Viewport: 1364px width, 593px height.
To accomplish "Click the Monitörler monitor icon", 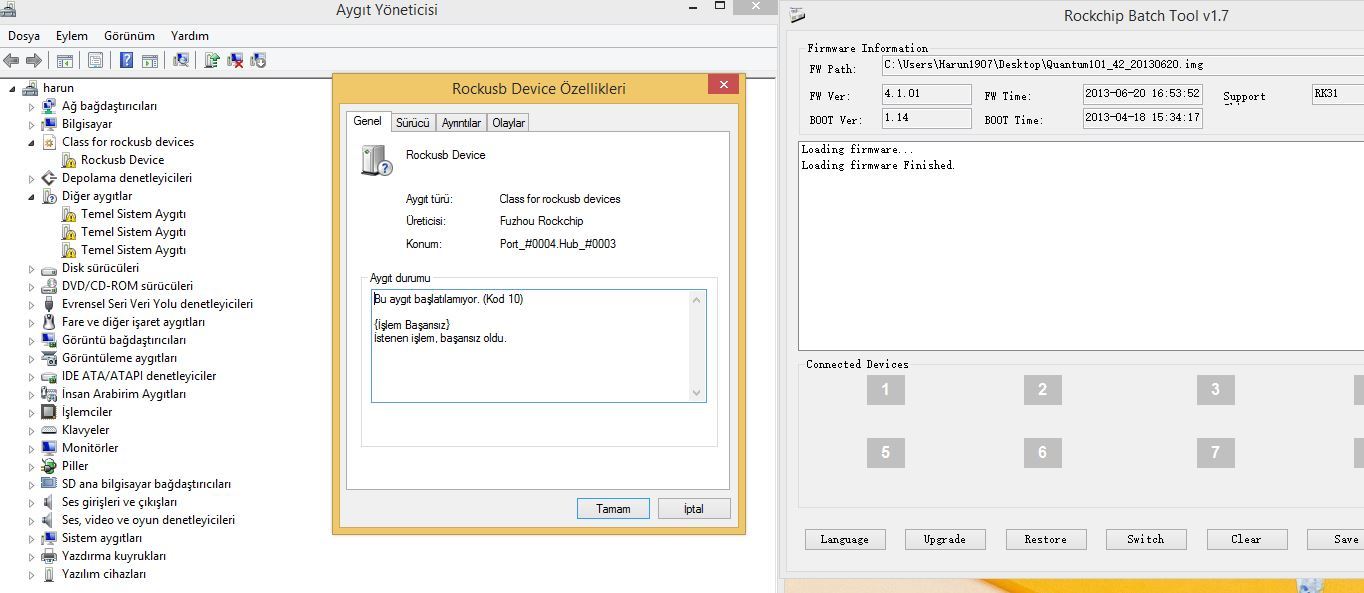I will [x=49, y=448].
